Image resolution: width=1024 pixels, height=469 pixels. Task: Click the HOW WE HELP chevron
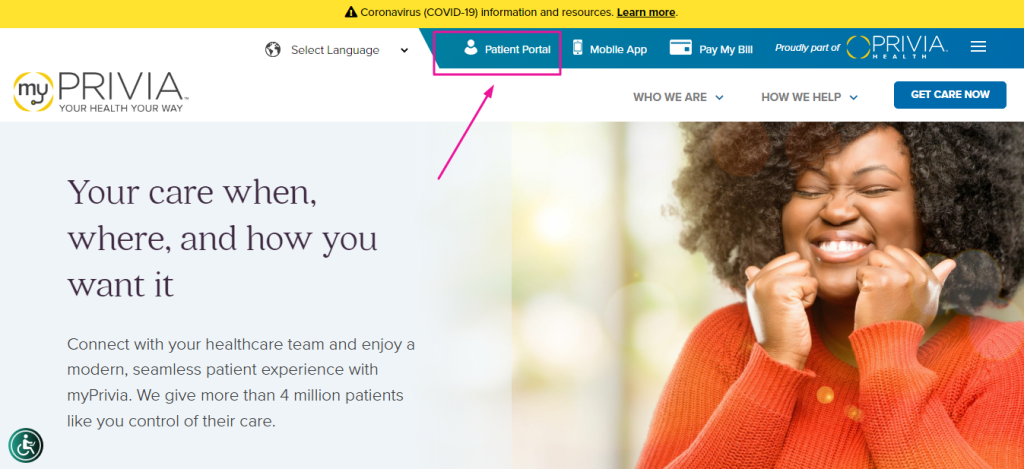tap(854, 97)
